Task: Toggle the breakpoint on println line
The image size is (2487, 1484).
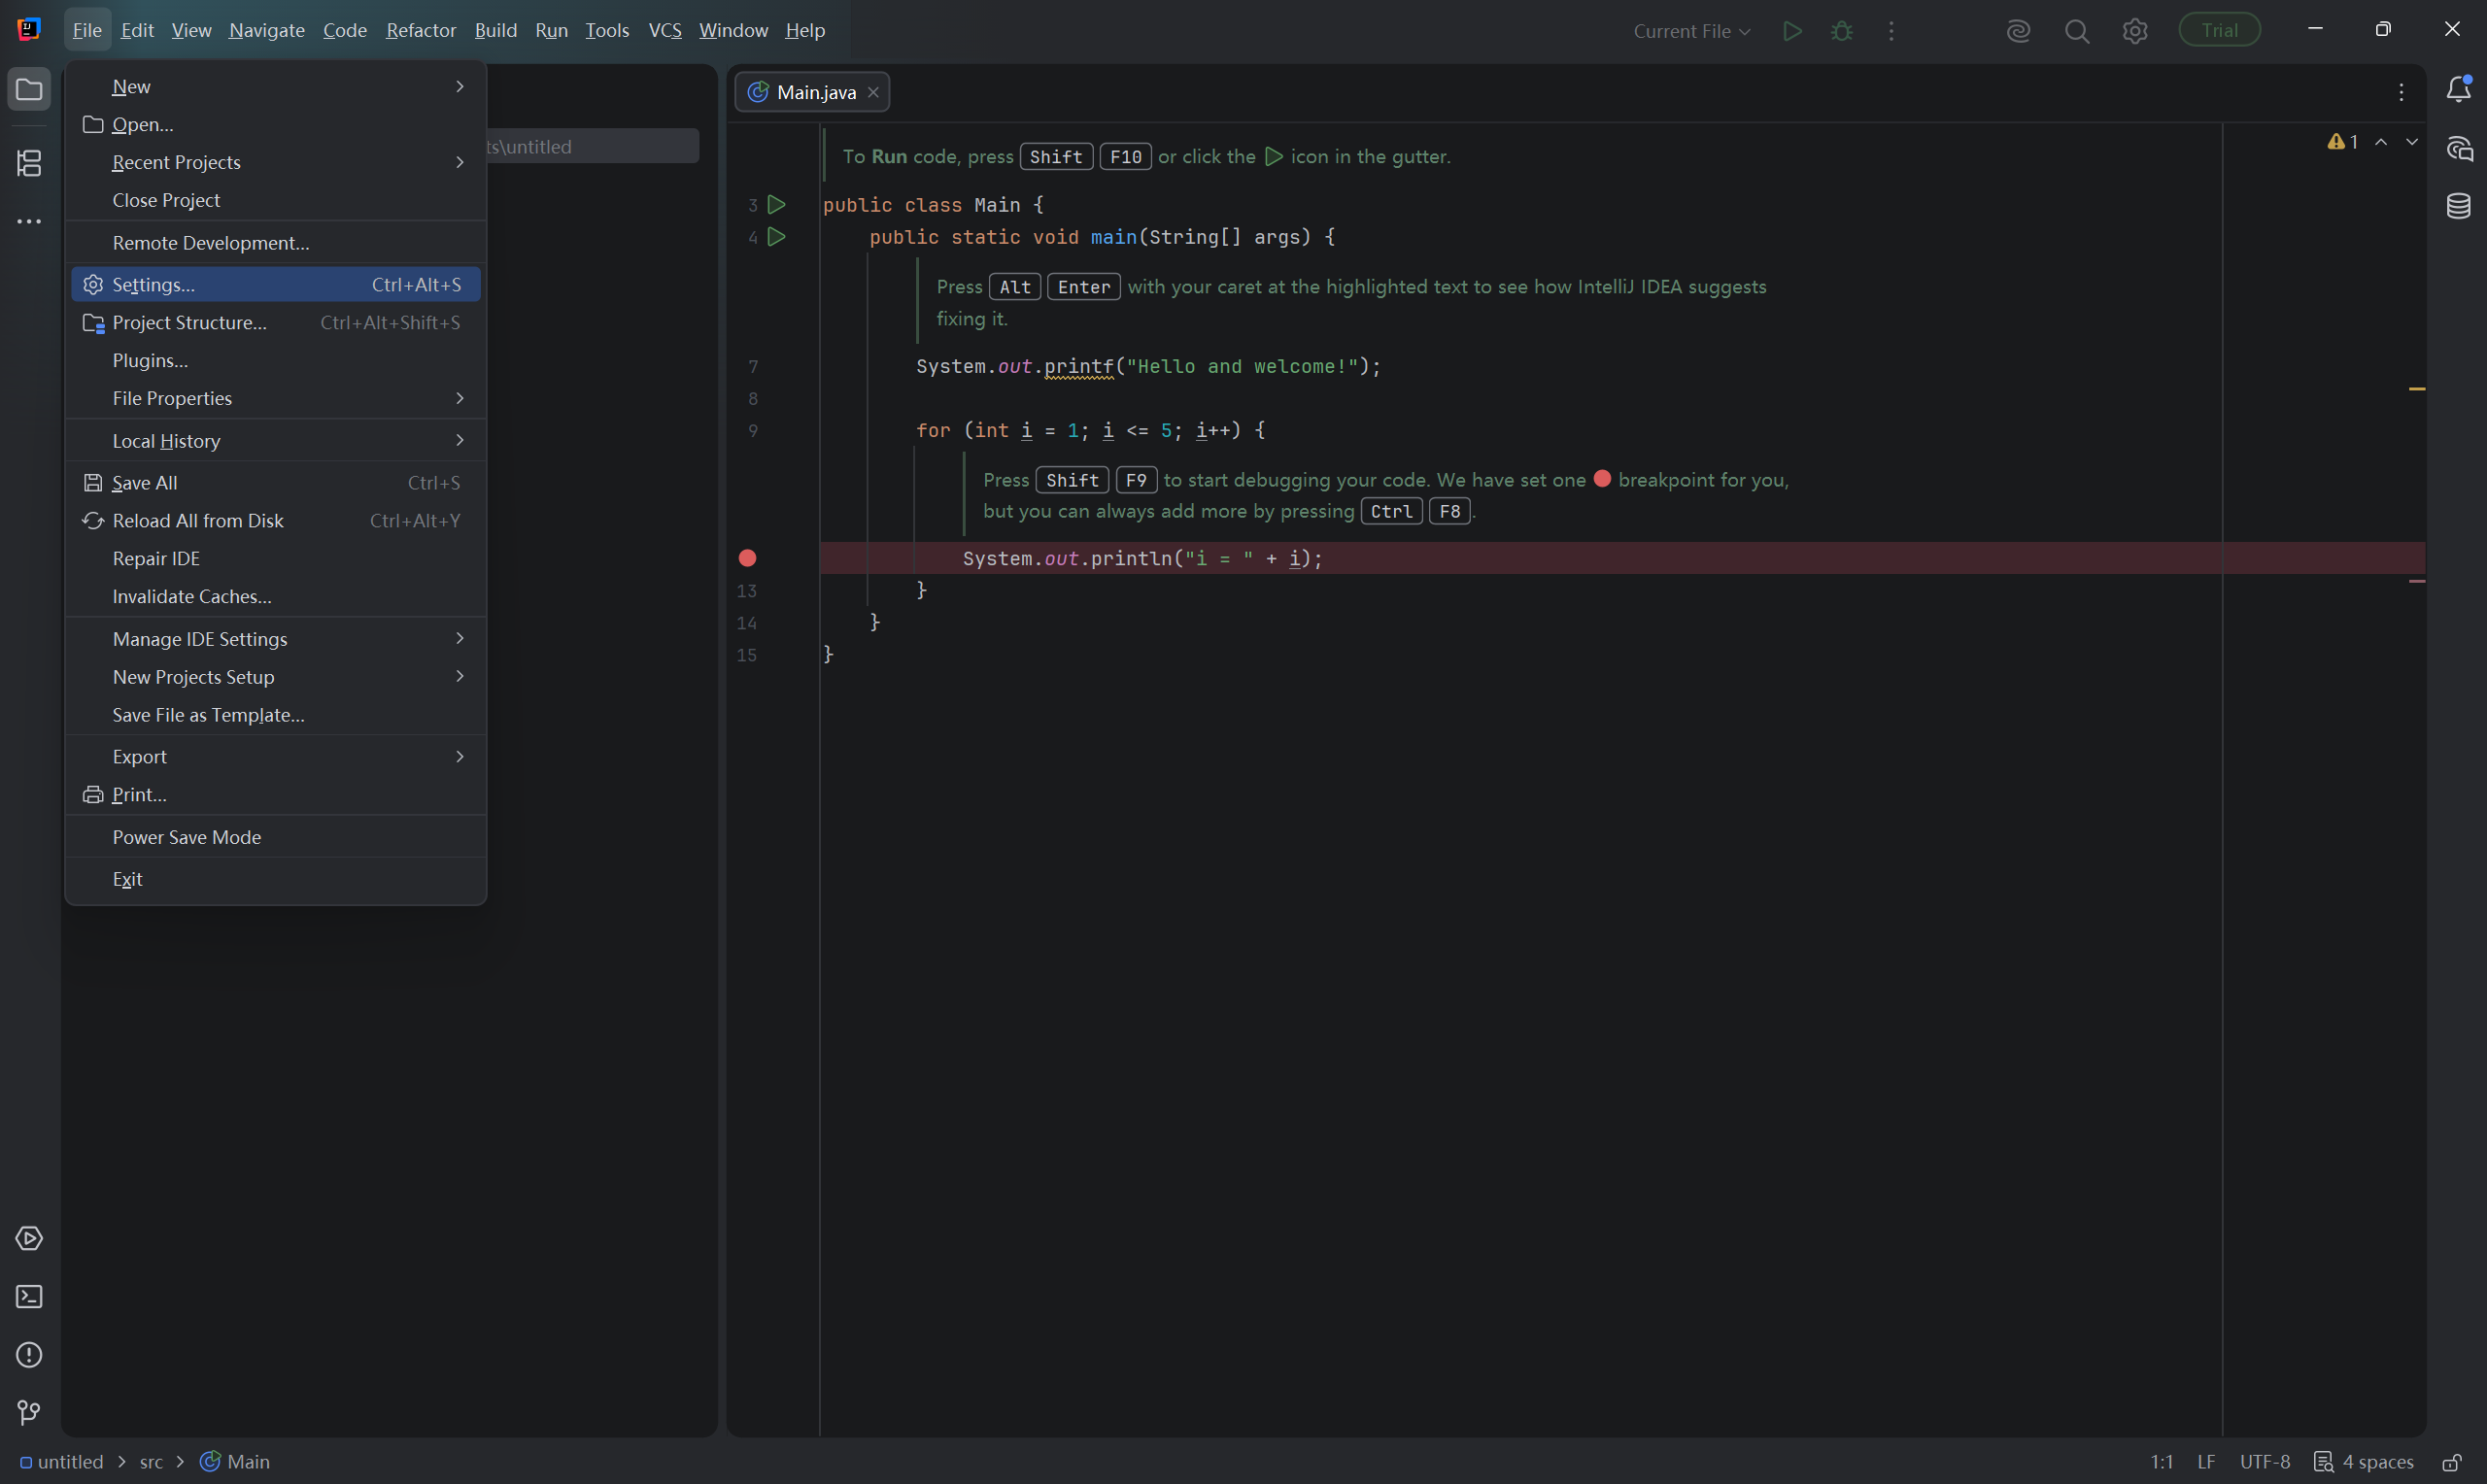Action: click(747, 558)
